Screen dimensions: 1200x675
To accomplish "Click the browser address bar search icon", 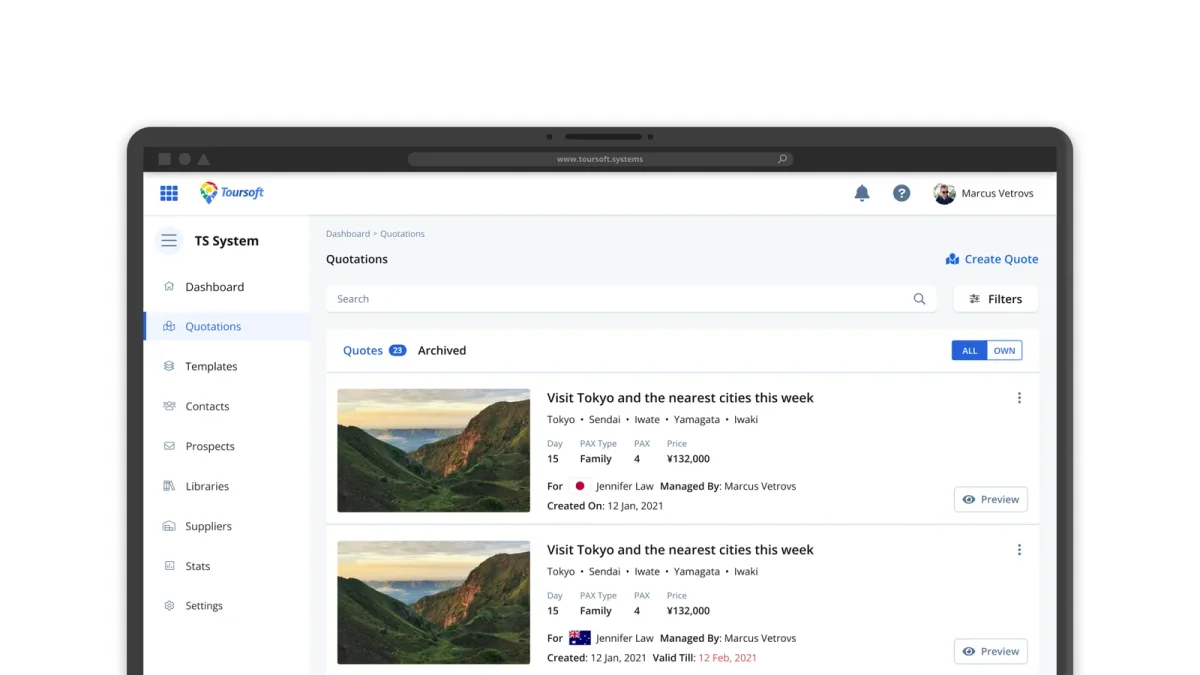I will click(783, 159).
